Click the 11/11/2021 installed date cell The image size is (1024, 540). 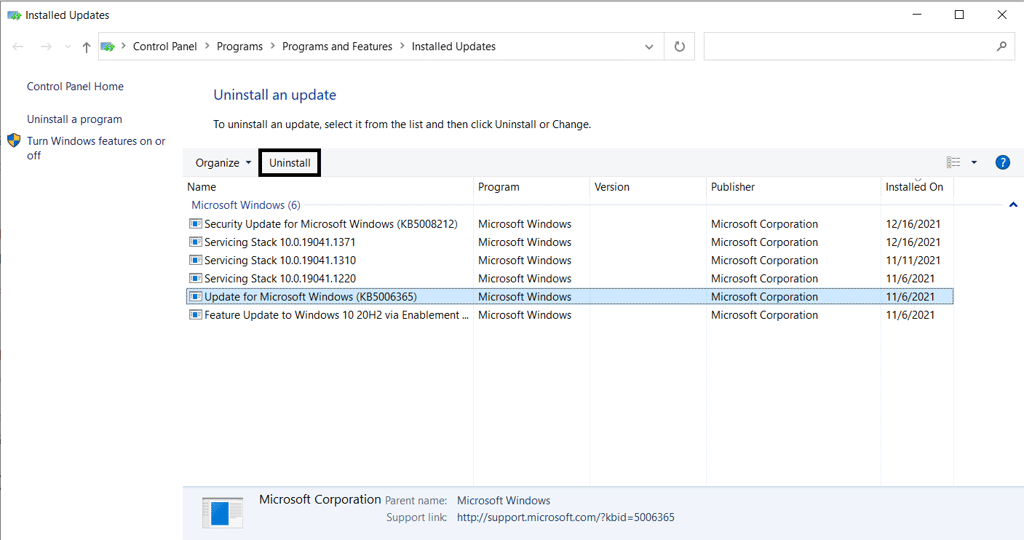[x=913, y=261]
